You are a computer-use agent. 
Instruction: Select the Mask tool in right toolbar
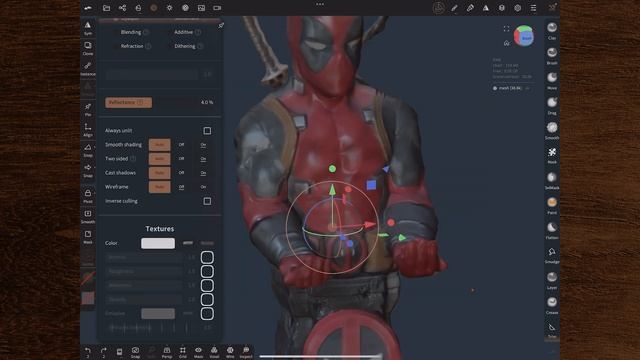tap(552, 156)
